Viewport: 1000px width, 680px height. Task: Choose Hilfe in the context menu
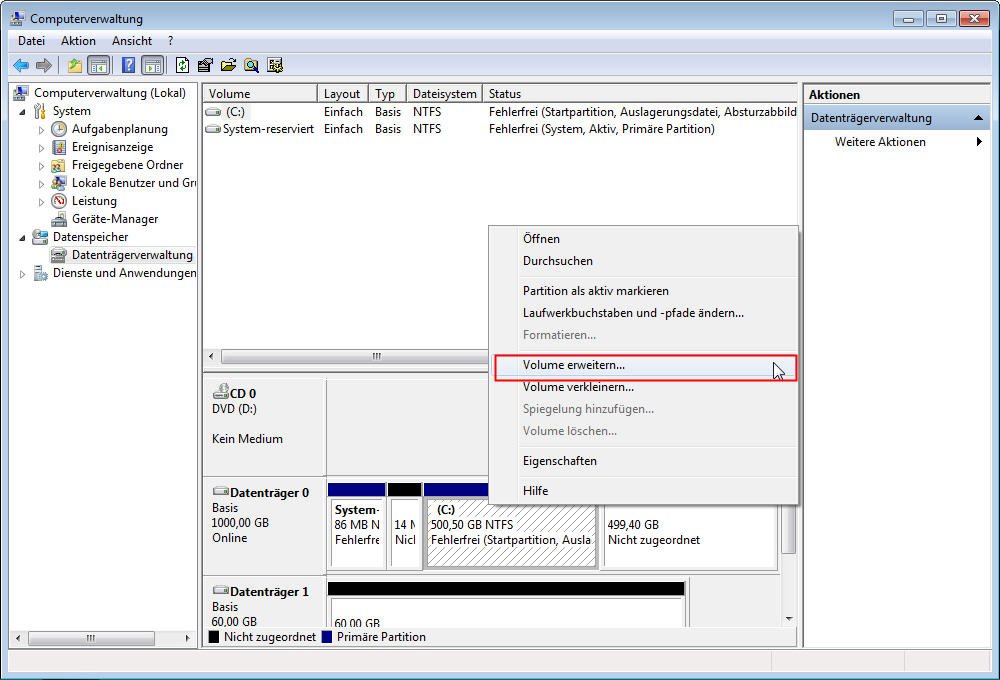[643, 491]
